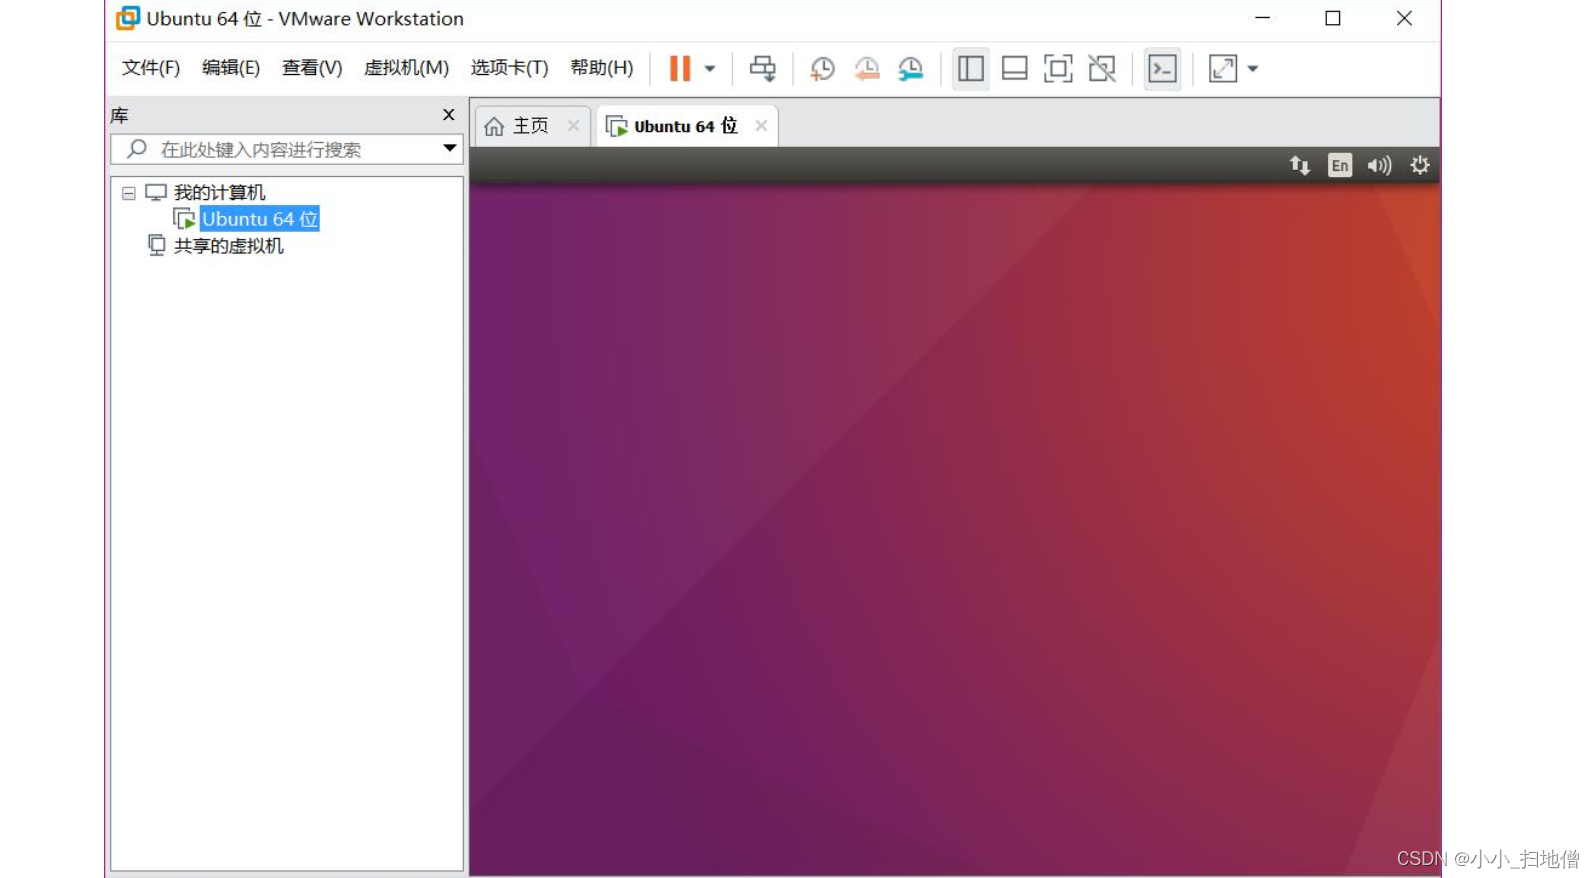Open the power options dropdown arrow beside pause
Viewport: 1594px width, 878px height.
(710, 69)
